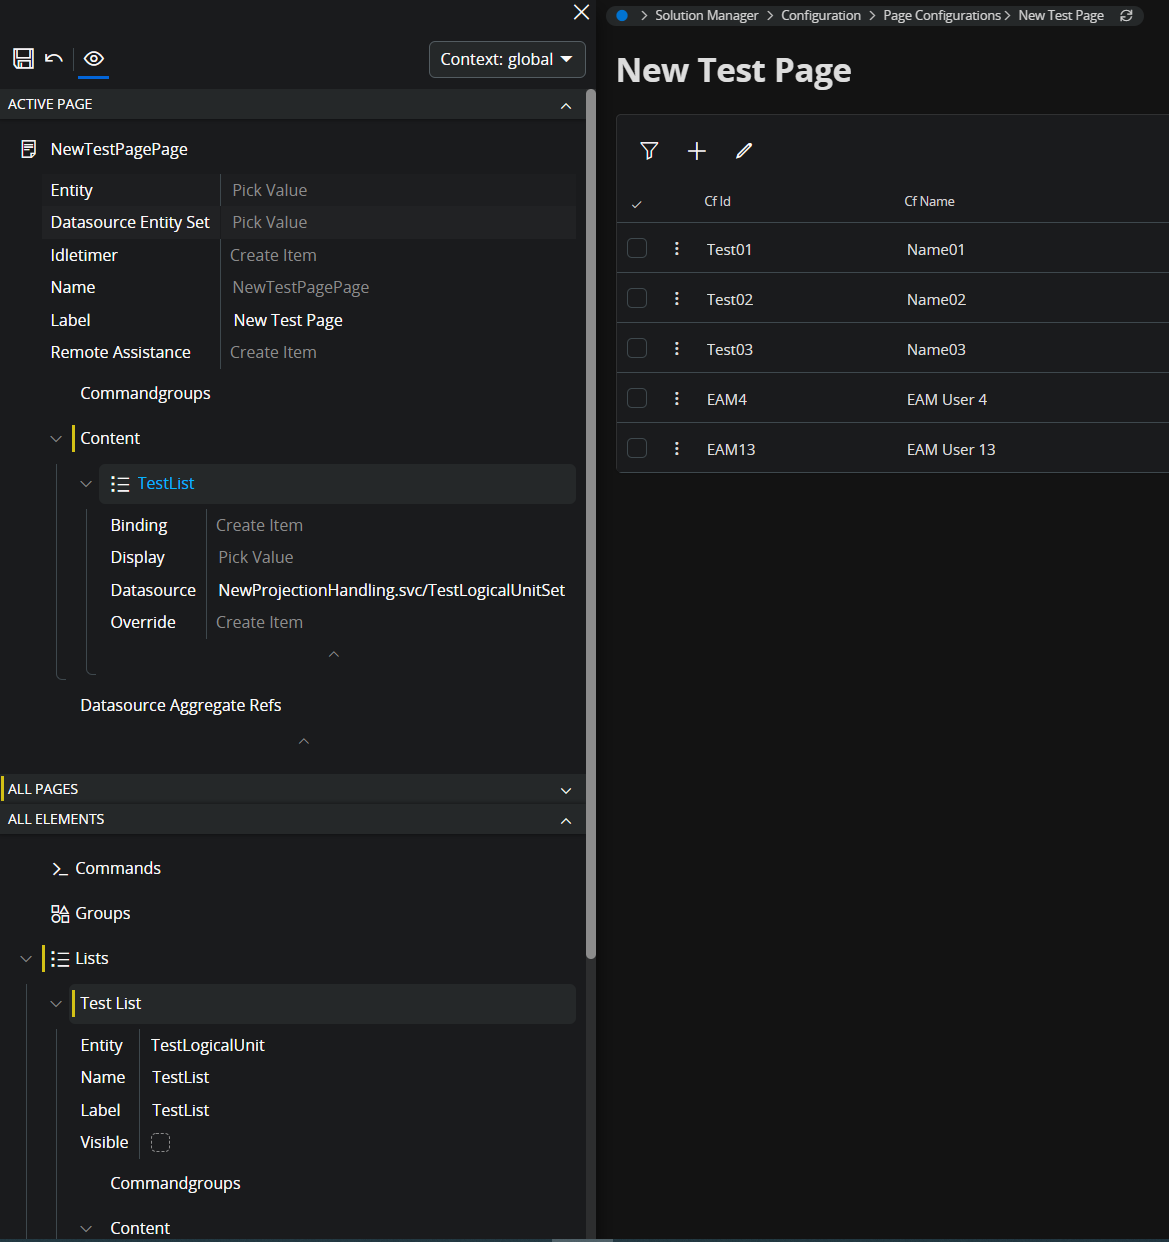Go to Page Configurations breadcrumb
The width and height of the screenshot is (1169, 1242).
(941, 16)
